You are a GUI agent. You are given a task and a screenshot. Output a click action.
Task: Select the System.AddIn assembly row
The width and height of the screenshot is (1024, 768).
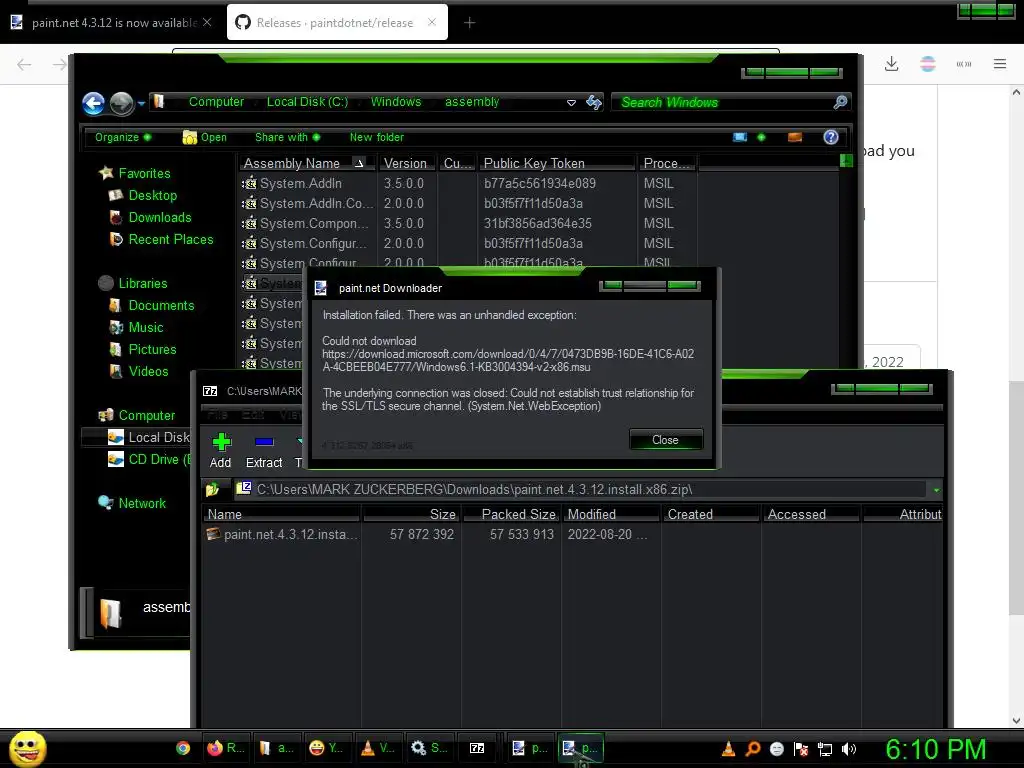click(469, 184)
